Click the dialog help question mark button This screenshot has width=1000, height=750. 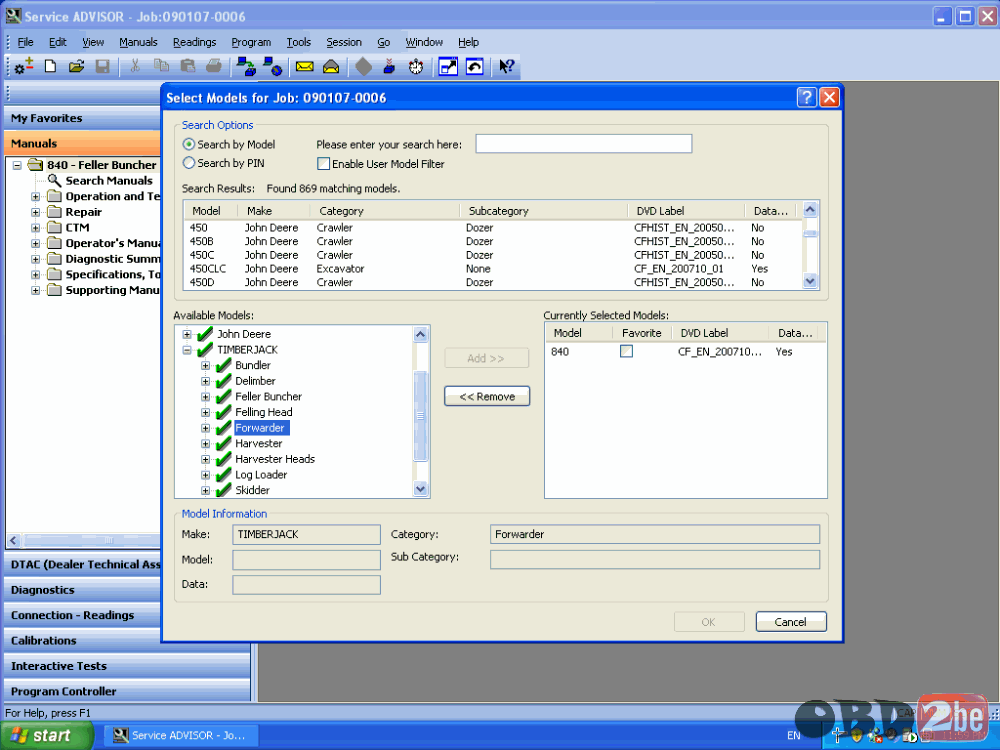[807, 97]
